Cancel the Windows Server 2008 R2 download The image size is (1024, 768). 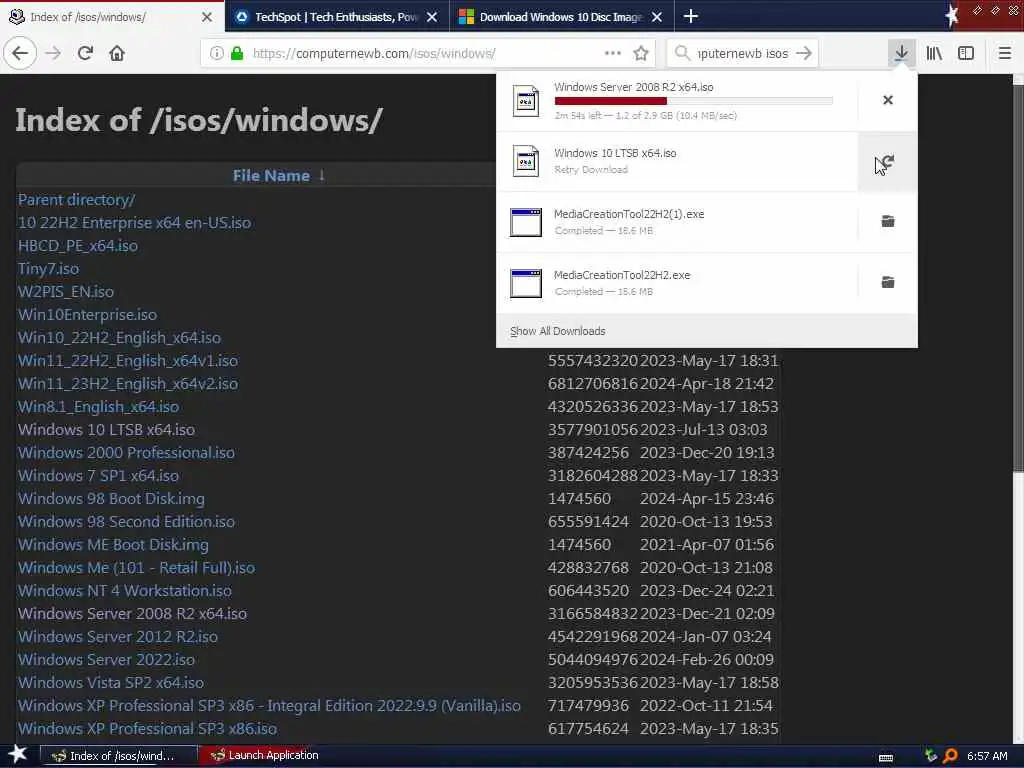point(888,100)
